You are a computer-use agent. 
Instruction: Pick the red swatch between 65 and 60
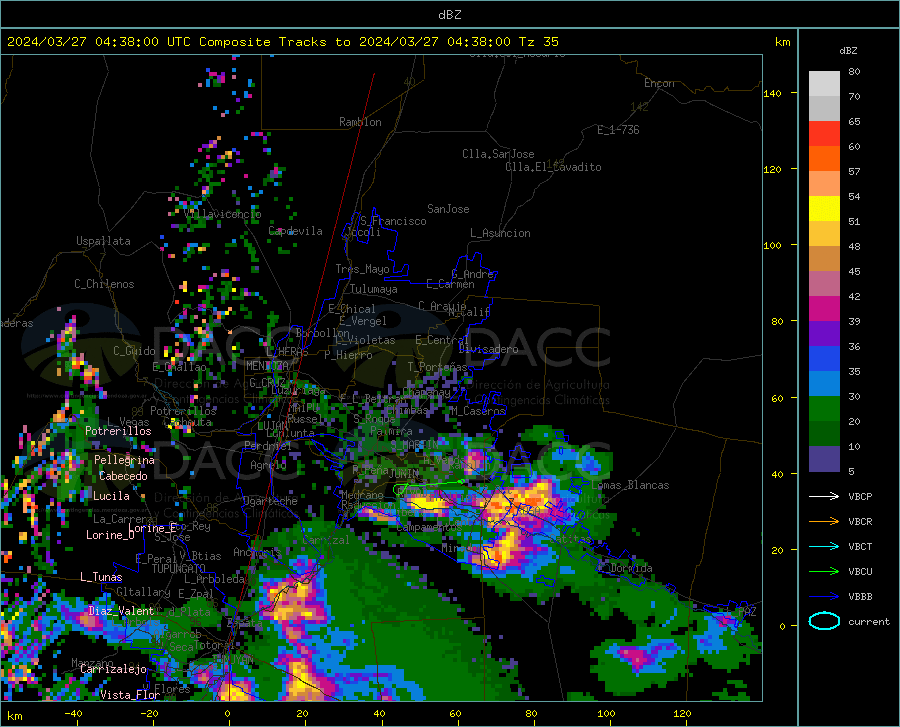tap(824, 134)
